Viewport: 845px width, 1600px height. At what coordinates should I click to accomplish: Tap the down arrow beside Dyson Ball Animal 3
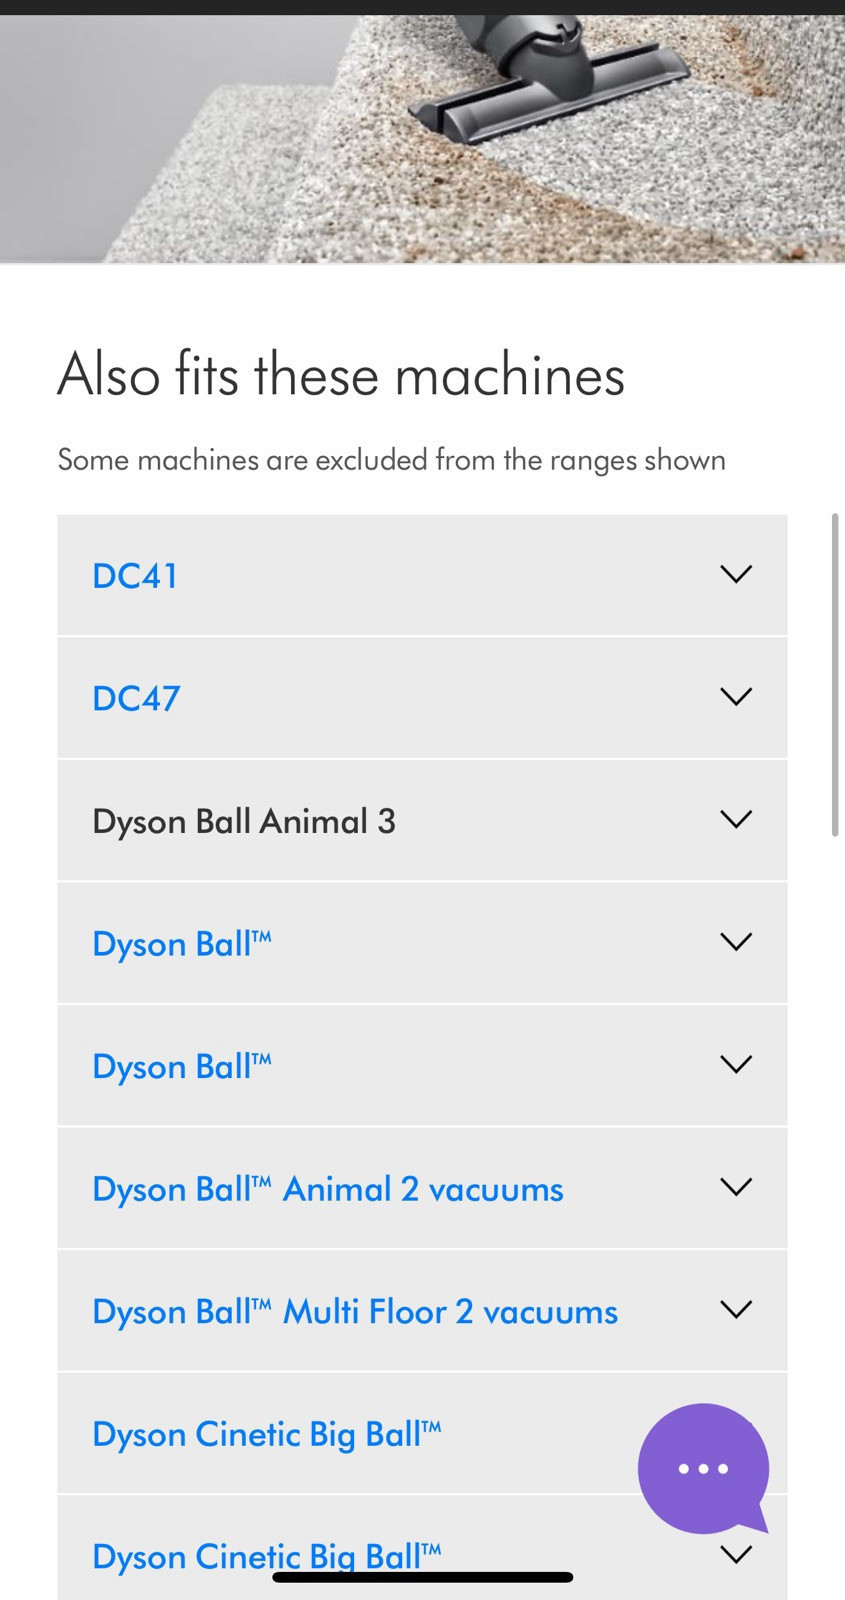point(736,819)
